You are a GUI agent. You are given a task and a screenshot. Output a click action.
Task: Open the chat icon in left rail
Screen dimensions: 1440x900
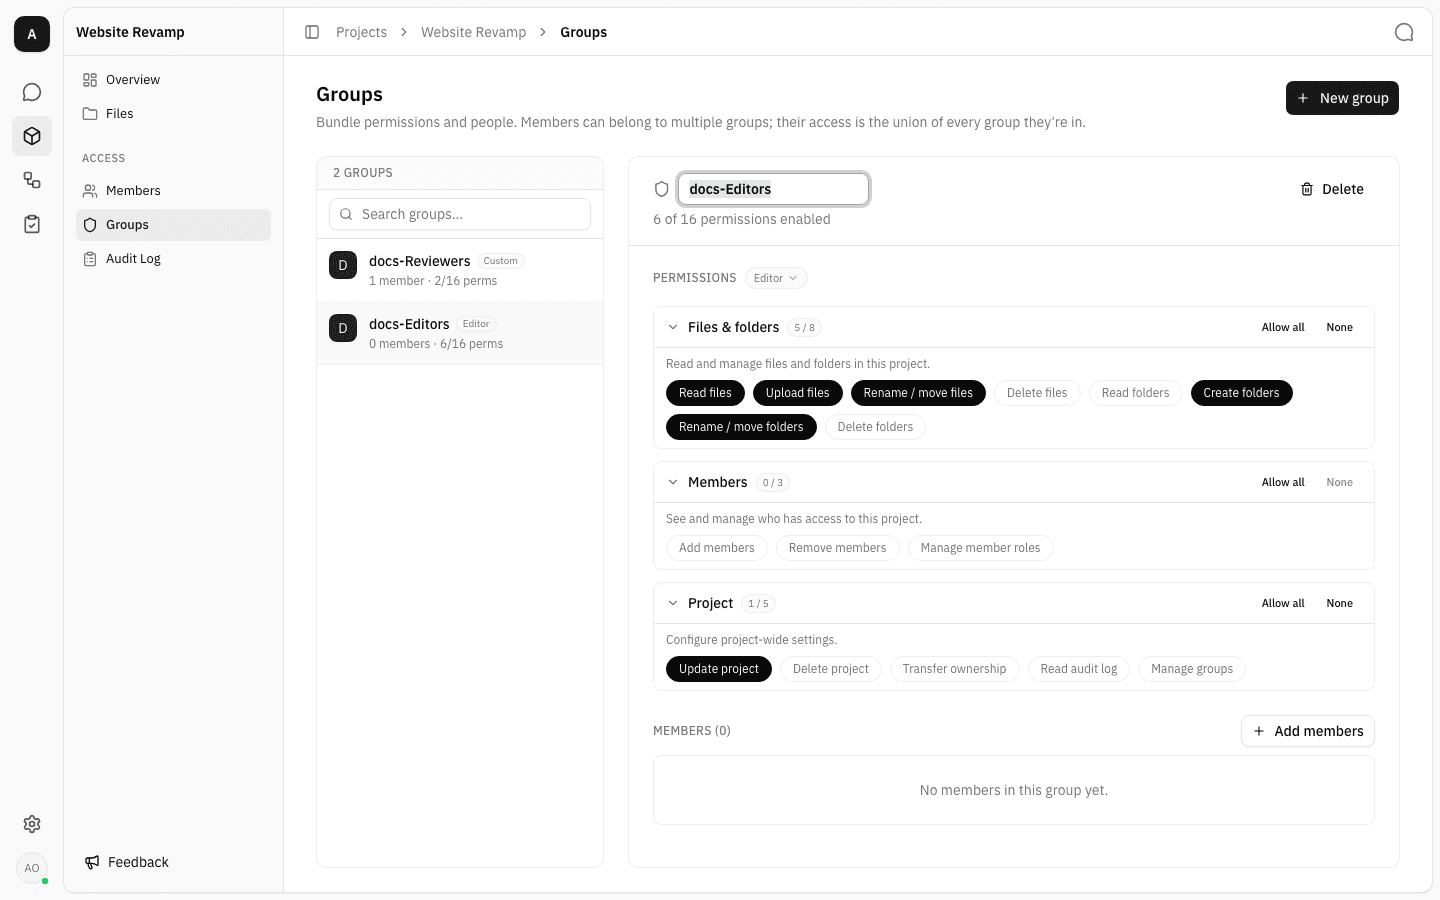click(32, 92)
